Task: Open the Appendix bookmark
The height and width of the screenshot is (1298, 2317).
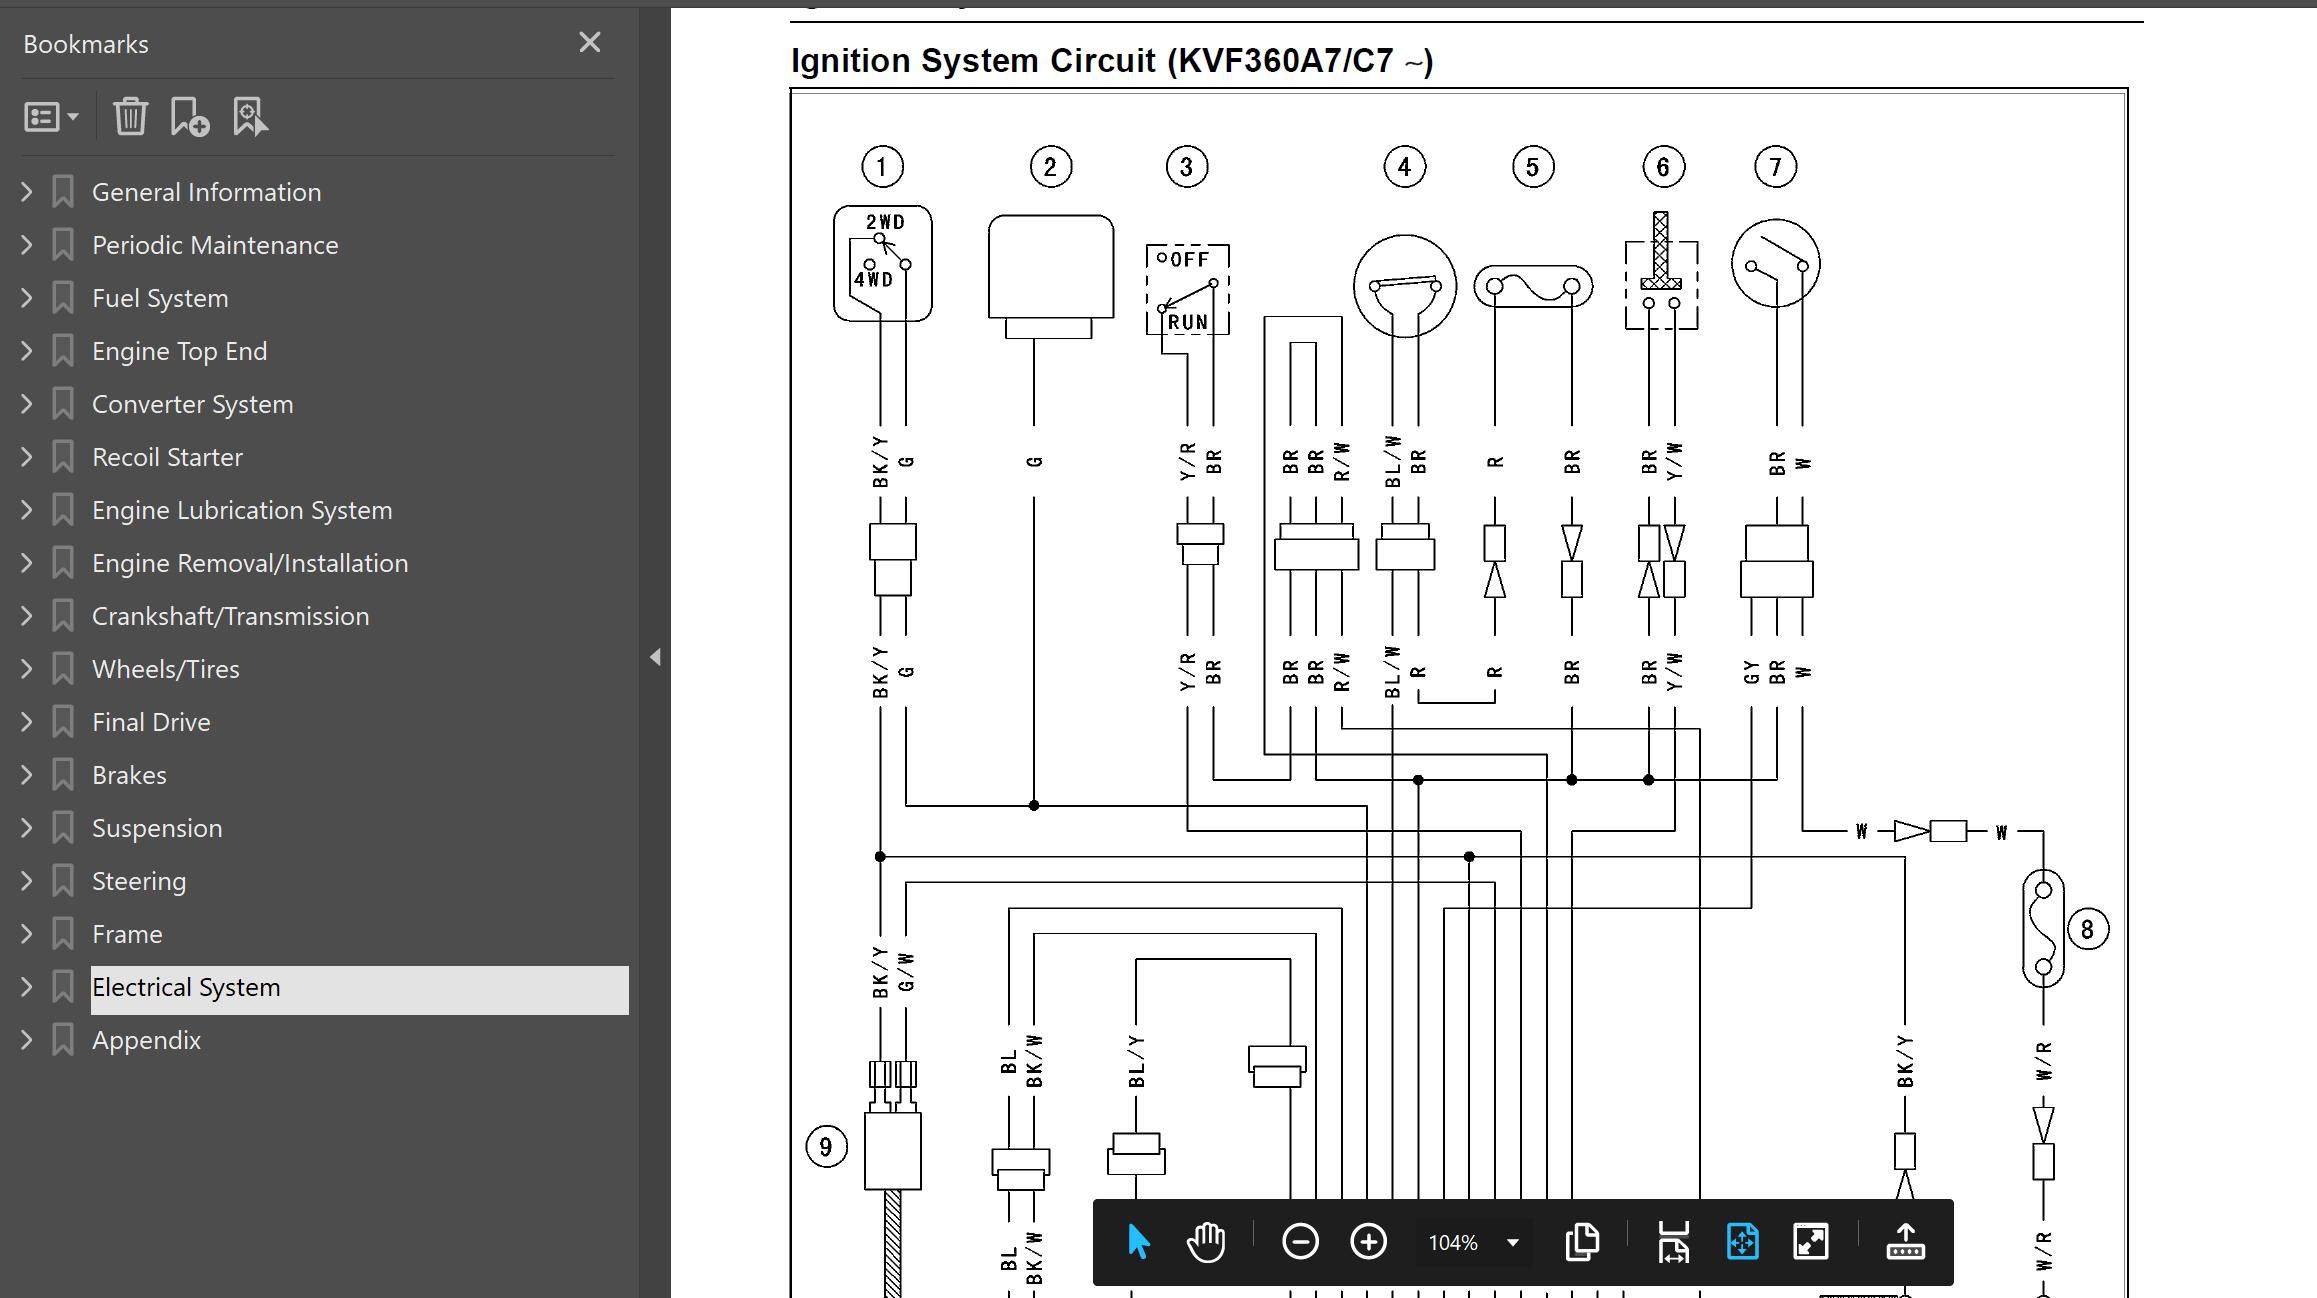Action: [146, 1040]
